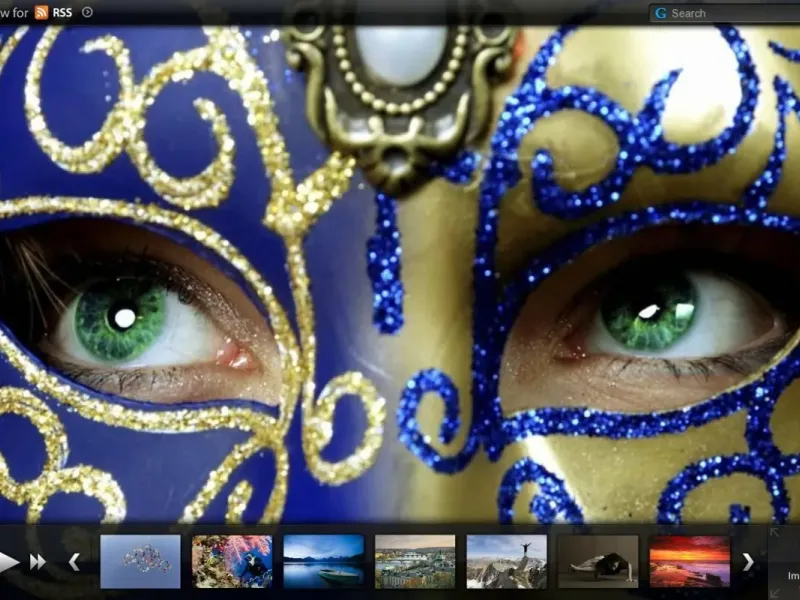Open the circled arrow next to RSS

(x=87, y=12)
